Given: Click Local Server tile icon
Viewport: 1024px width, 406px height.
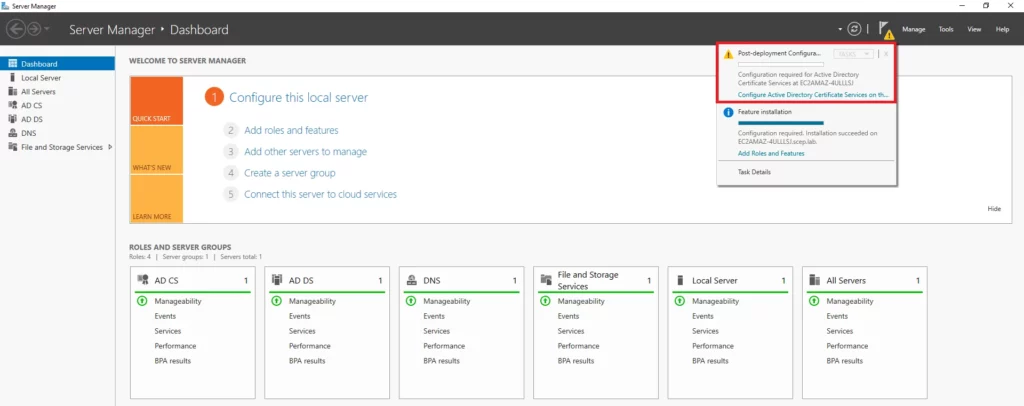Looking at the screenshot, I should pos(680,280).
